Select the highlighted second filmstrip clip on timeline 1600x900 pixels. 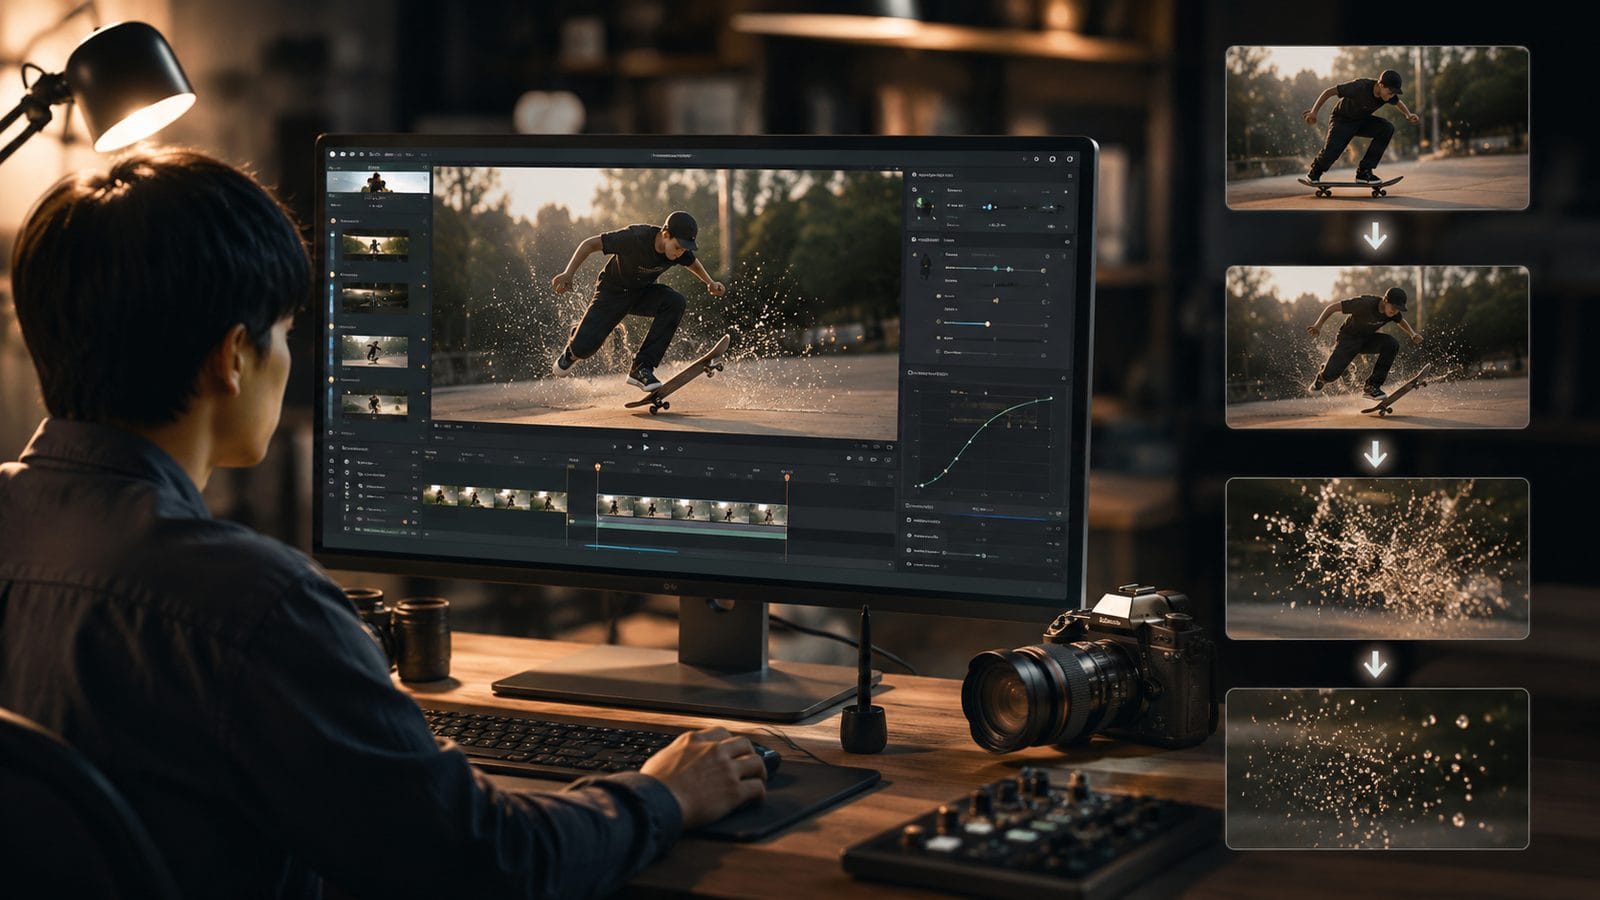[692, 512]
